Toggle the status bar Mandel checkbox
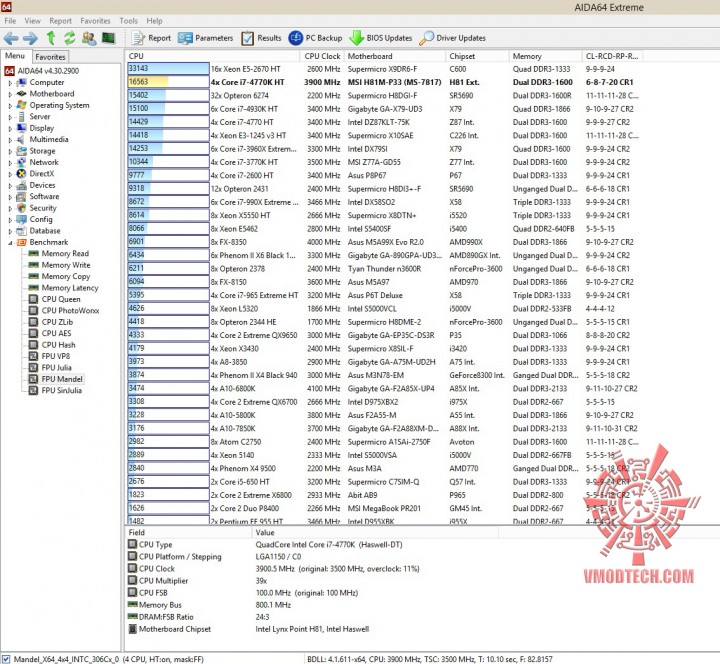 pos(6,659)
